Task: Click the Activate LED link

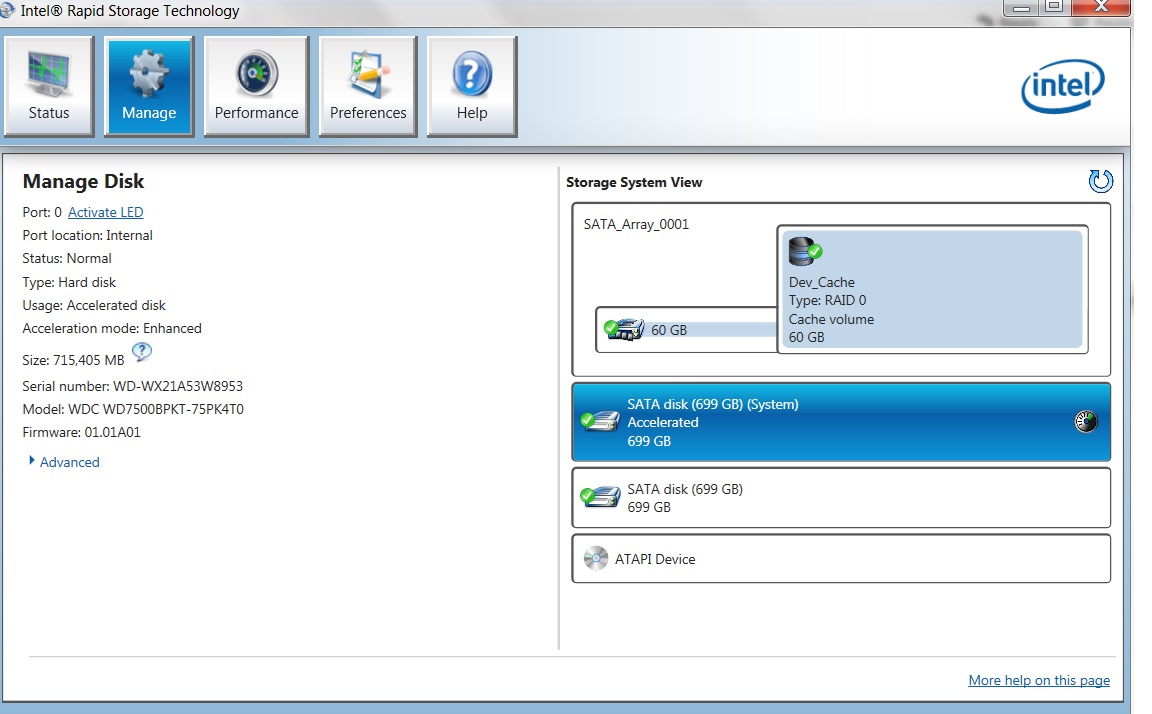Action: coord(106,212)
